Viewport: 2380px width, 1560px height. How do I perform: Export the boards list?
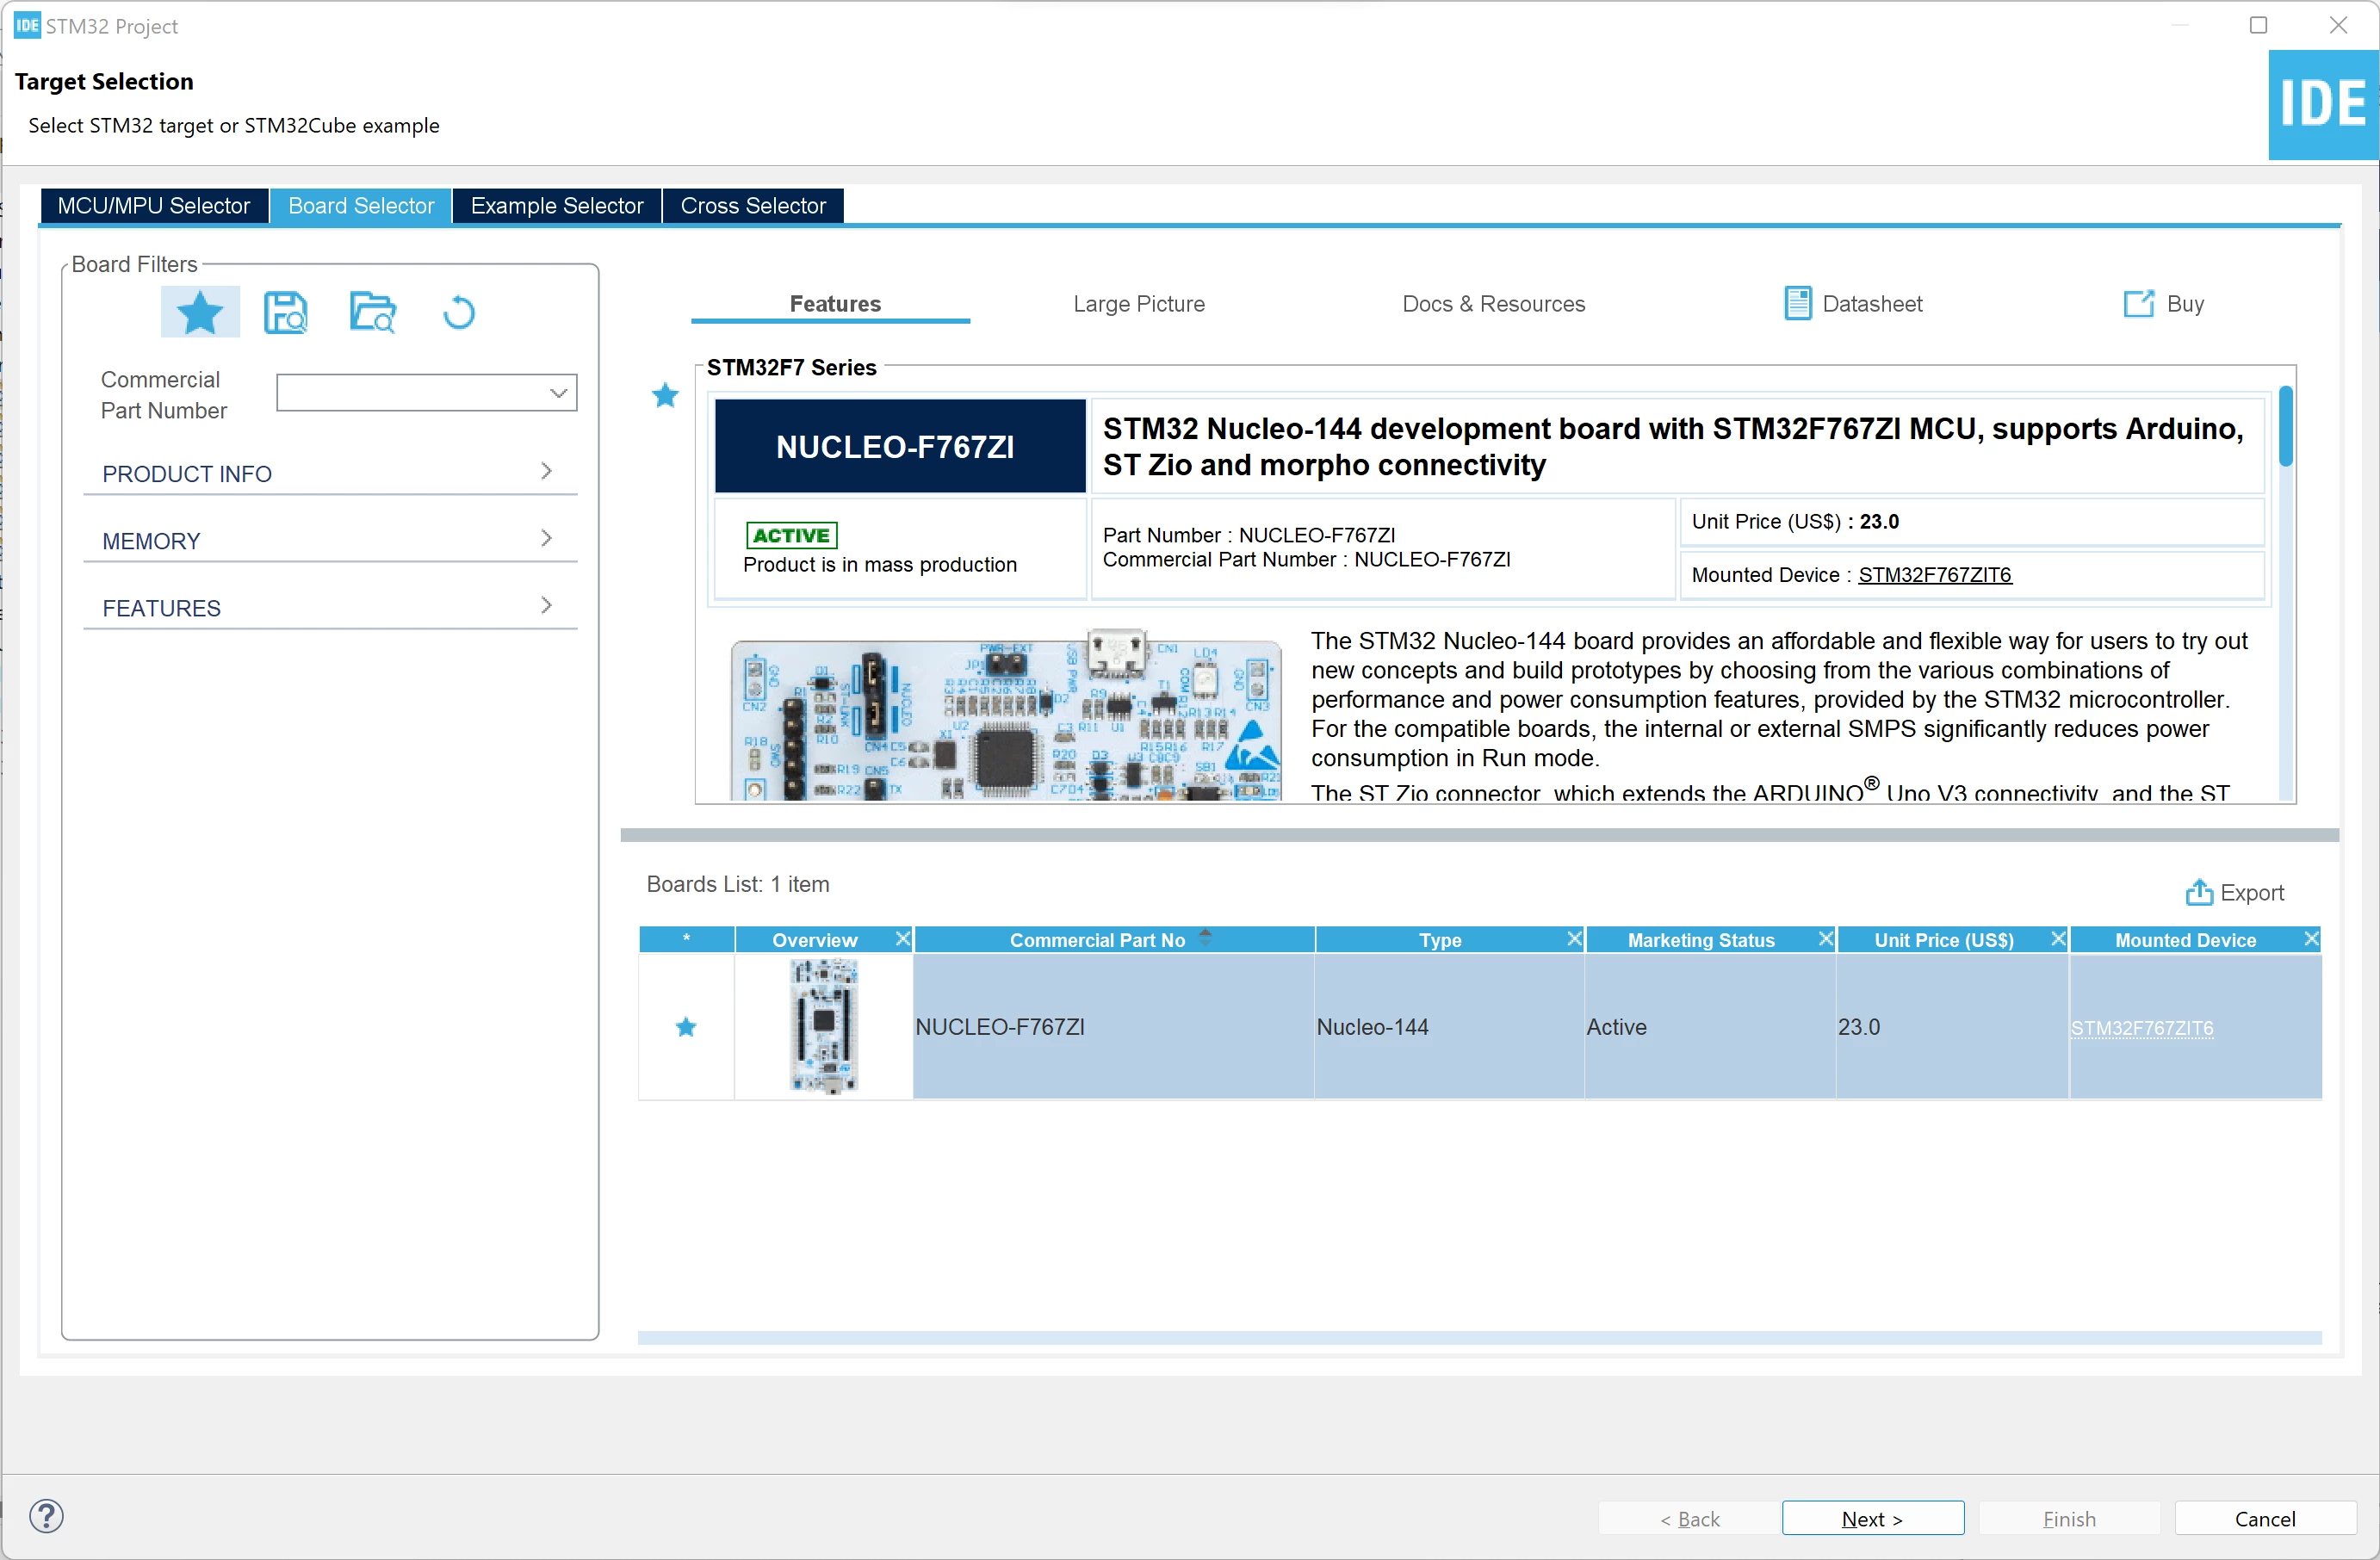tap(2235, 893)
